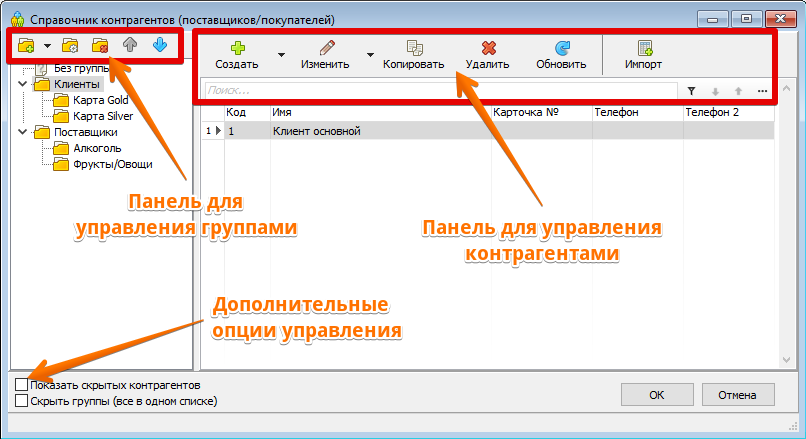Enable Скрыть группы checkbox

pos(21,400)
